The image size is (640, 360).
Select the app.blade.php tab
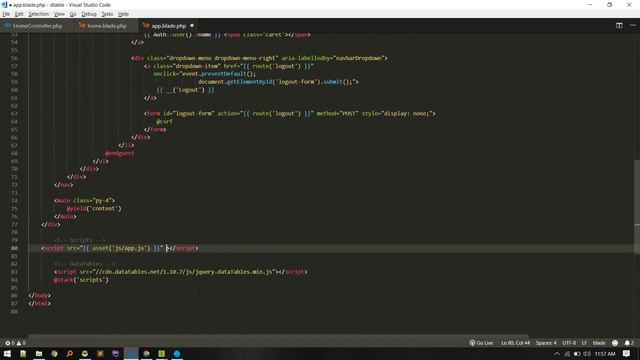pos(168,26)
